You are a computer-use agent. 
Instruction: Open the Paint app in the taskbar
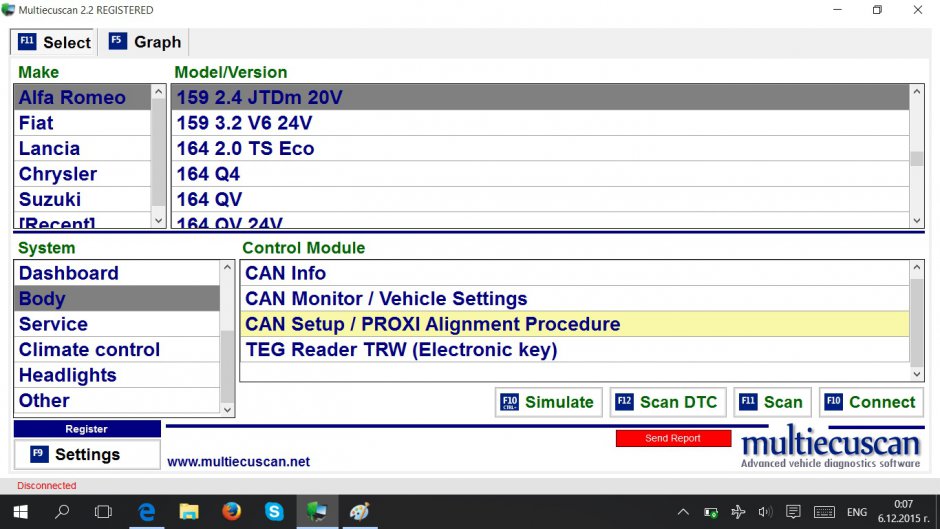359,511
